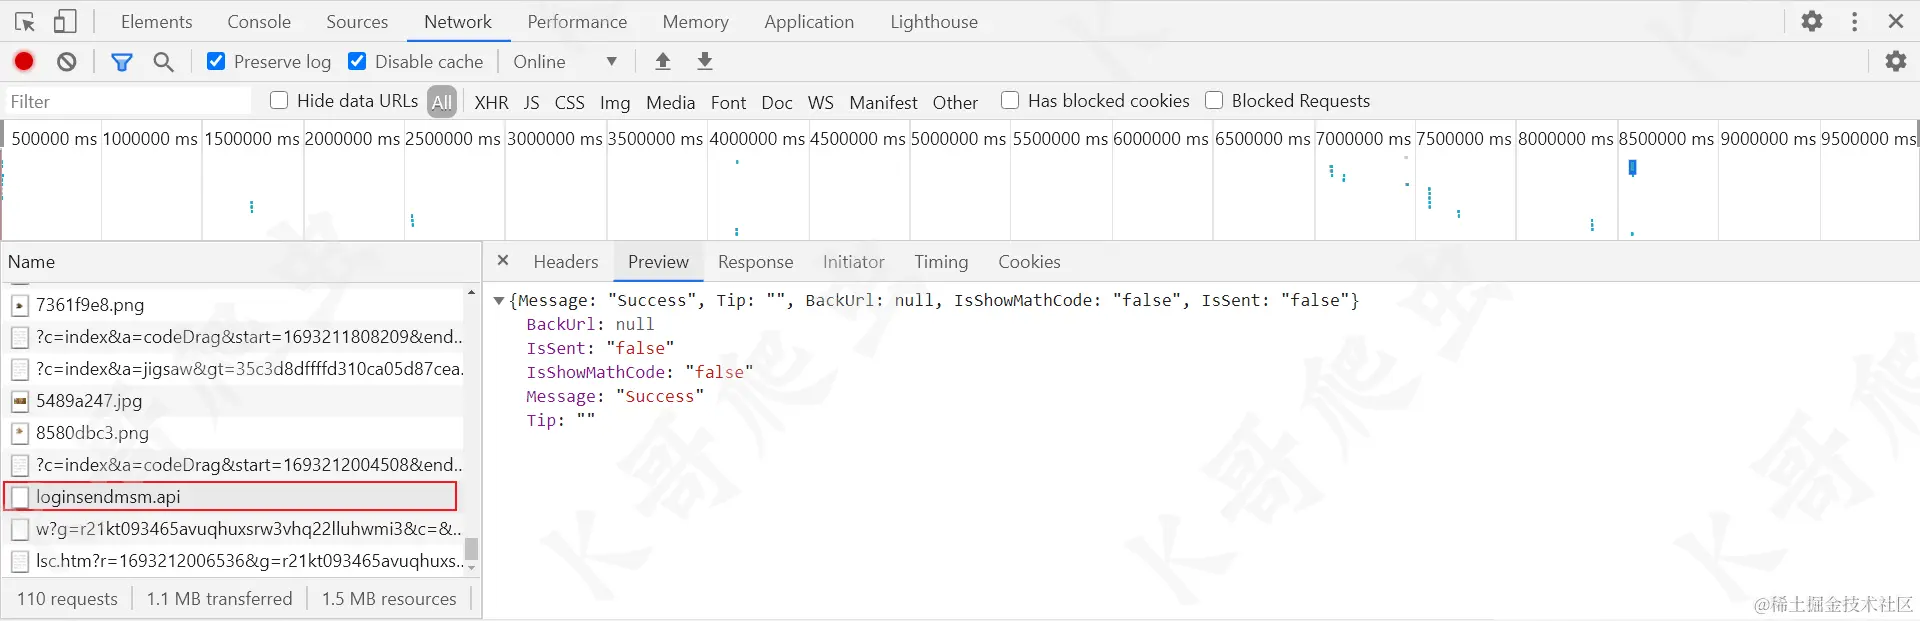The image size is (1920, 621).
Task: Select the 5489a247.jpg image icon
Action: 20,401
